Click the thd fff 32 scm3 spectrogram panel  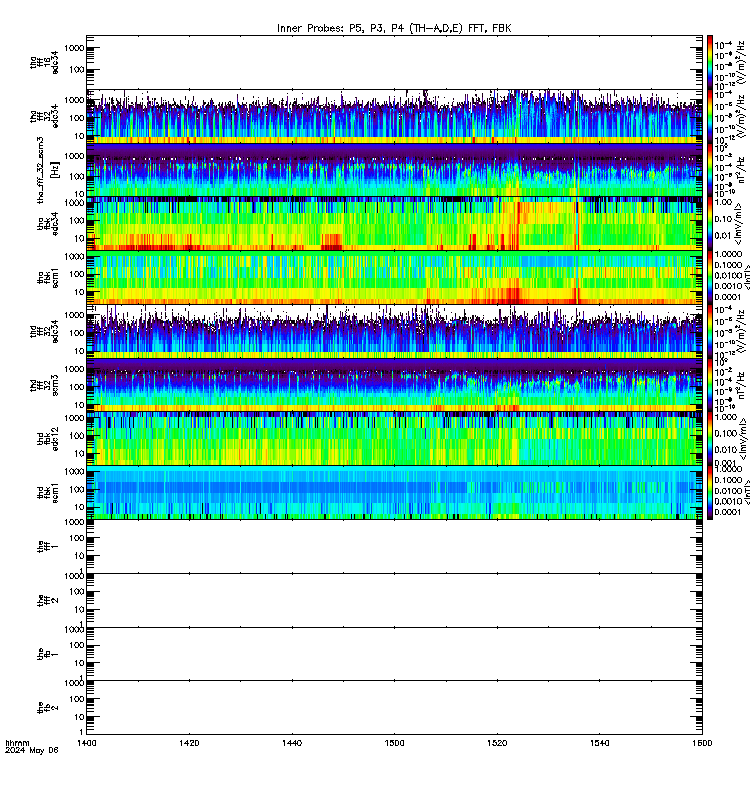(394, 385)
